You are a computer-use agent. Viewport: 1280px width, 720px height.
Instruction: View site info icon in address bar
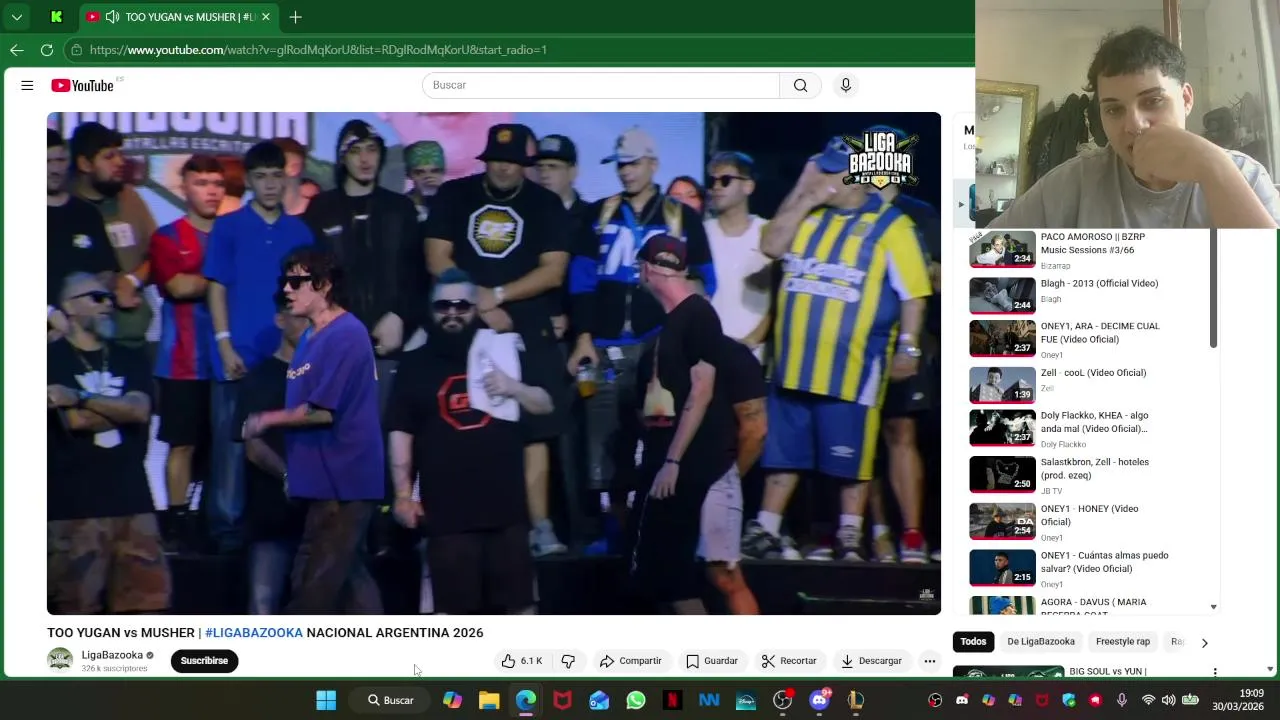[76, 49]
